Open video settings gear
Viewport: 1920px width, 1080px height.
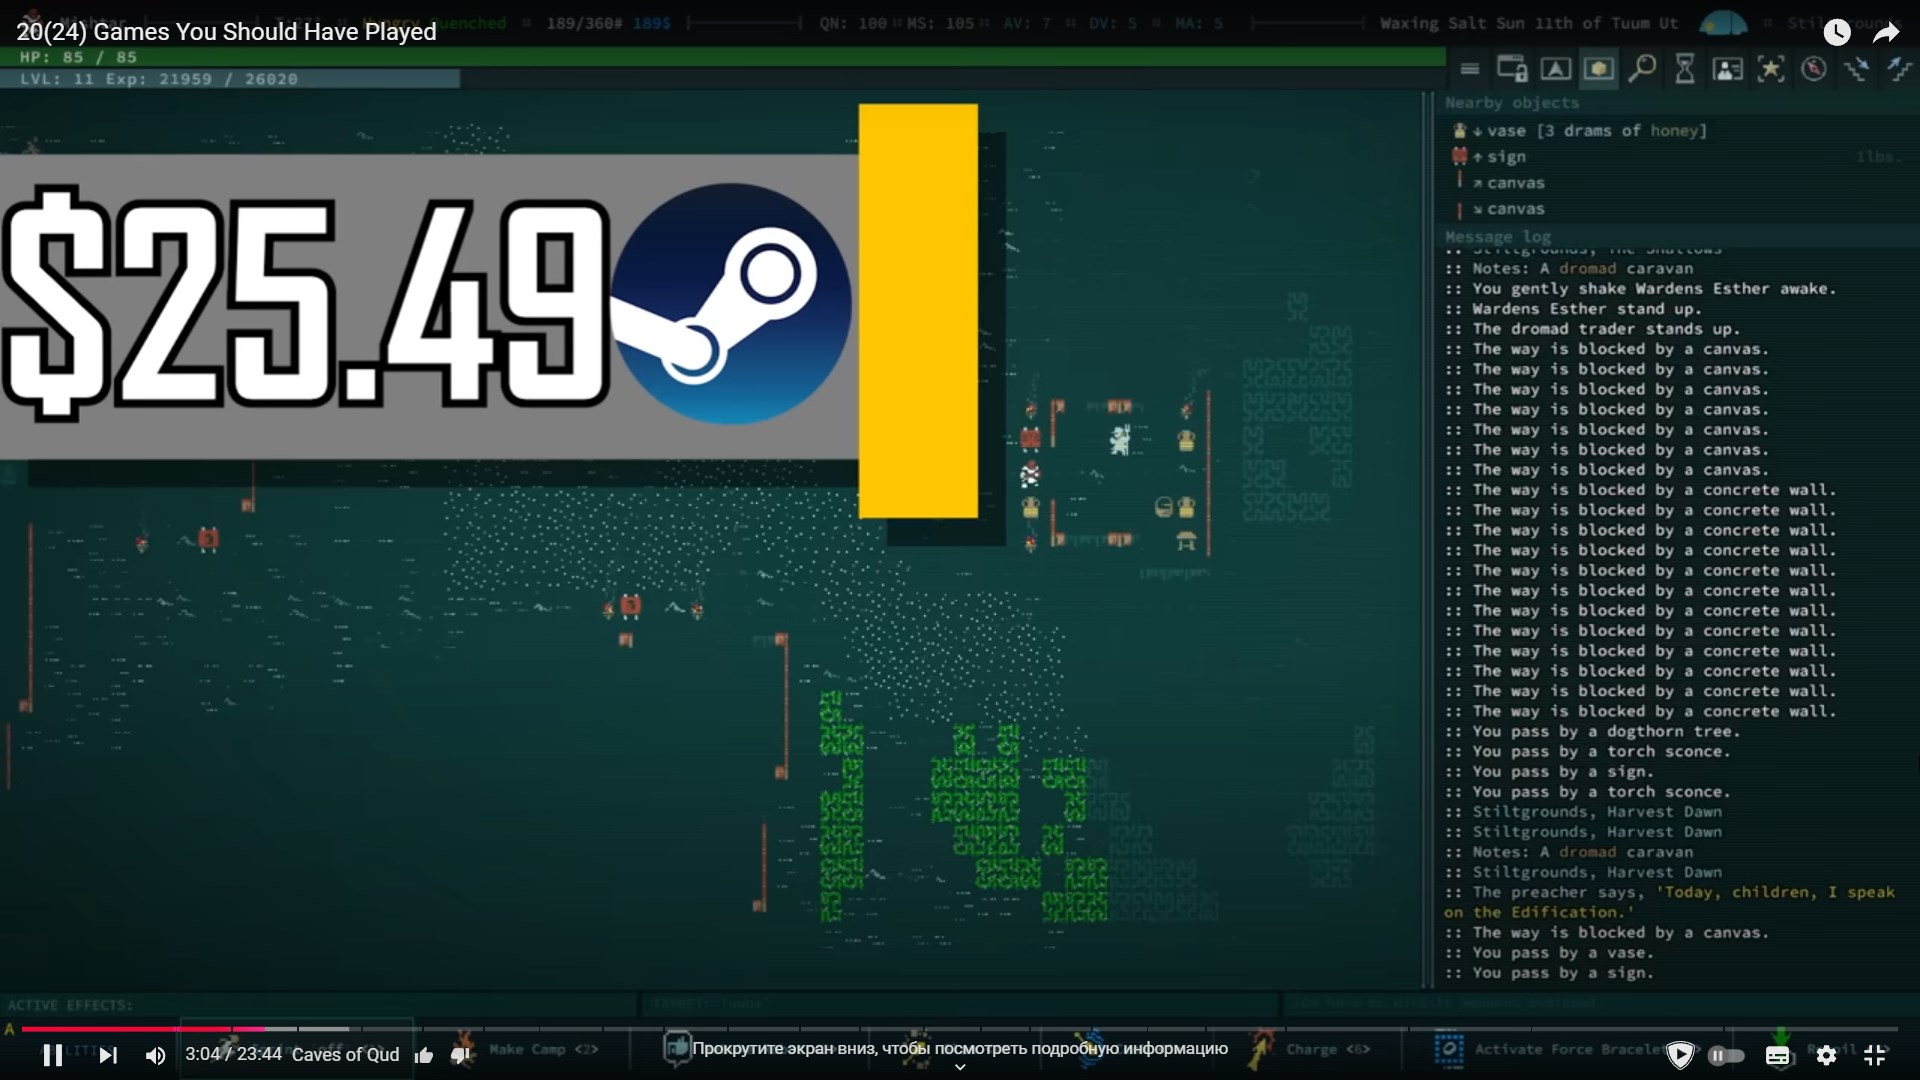point(1826,1055)
